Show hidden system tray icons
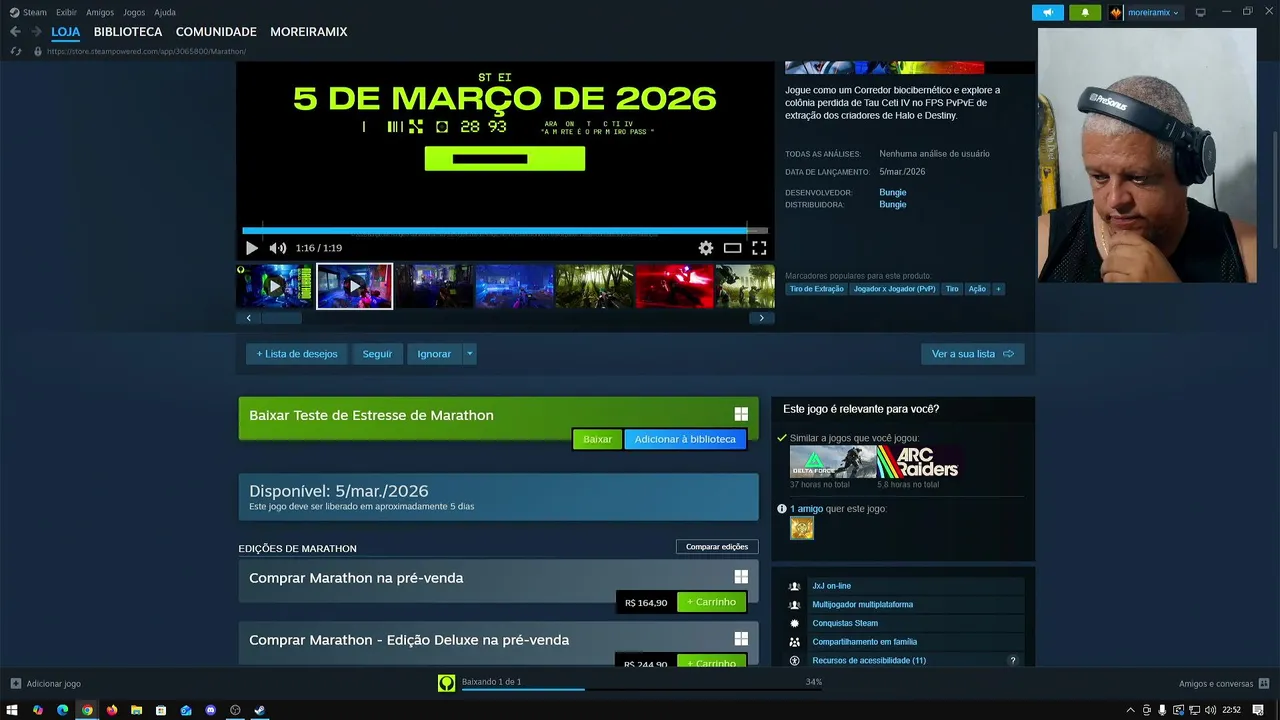Image resolution: width=1280 pixels, height=720 pixels. tap(1130, 710)
